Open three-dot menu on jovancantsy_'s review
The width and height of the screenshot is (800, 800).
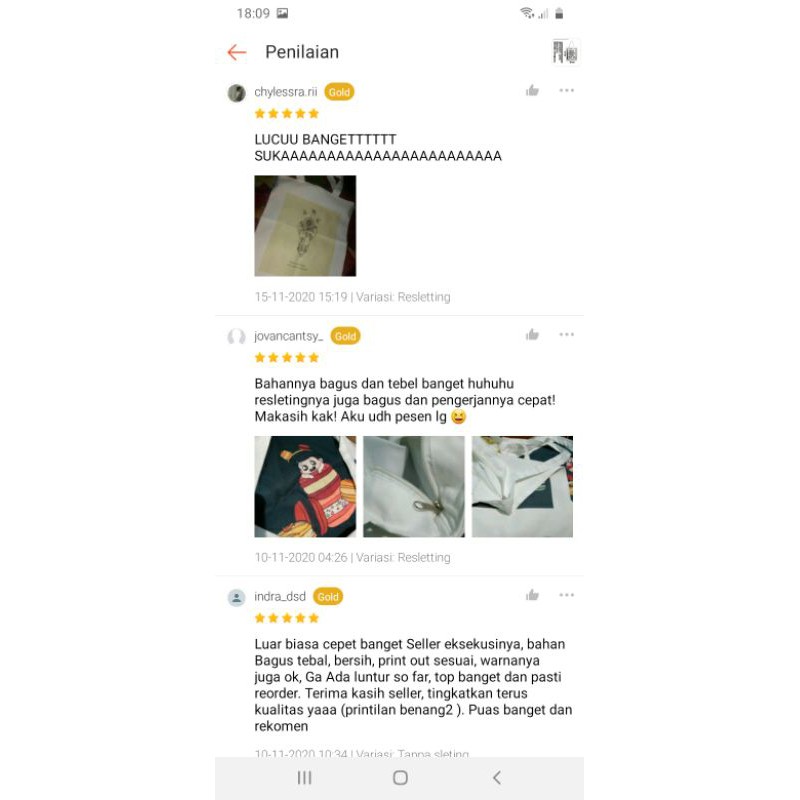click(x=566, y=334)
